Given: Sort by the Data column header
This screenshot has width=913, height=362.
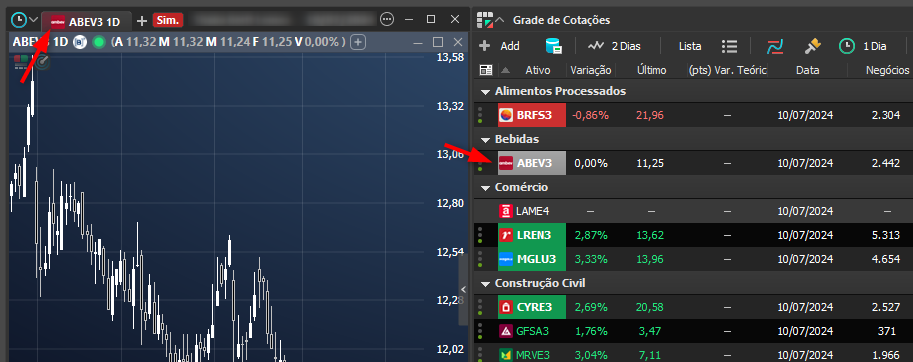Looking at the screenshot, I should pyautogui.click(x=808, y=70).
